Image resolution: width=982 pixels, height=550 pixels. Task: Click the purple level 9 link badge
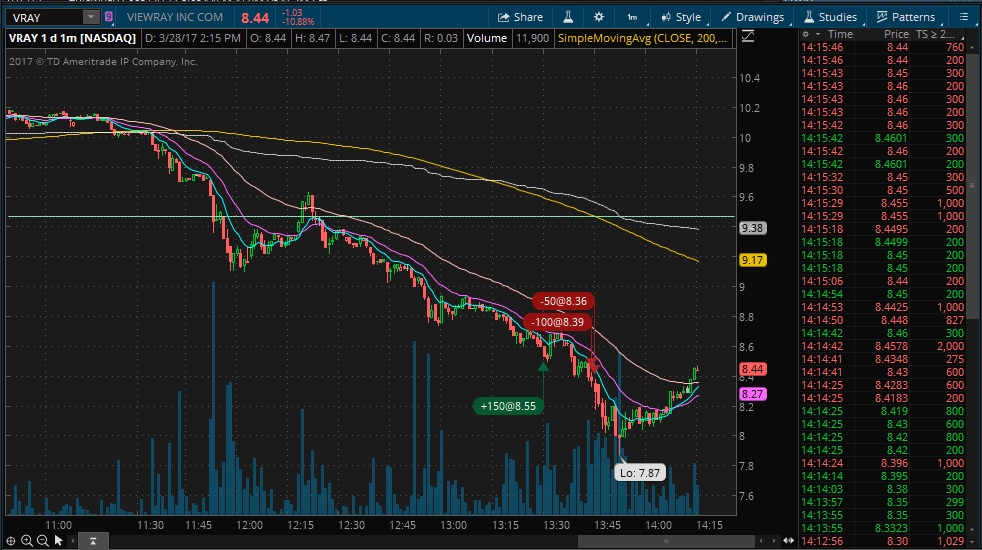coord(109,17)
